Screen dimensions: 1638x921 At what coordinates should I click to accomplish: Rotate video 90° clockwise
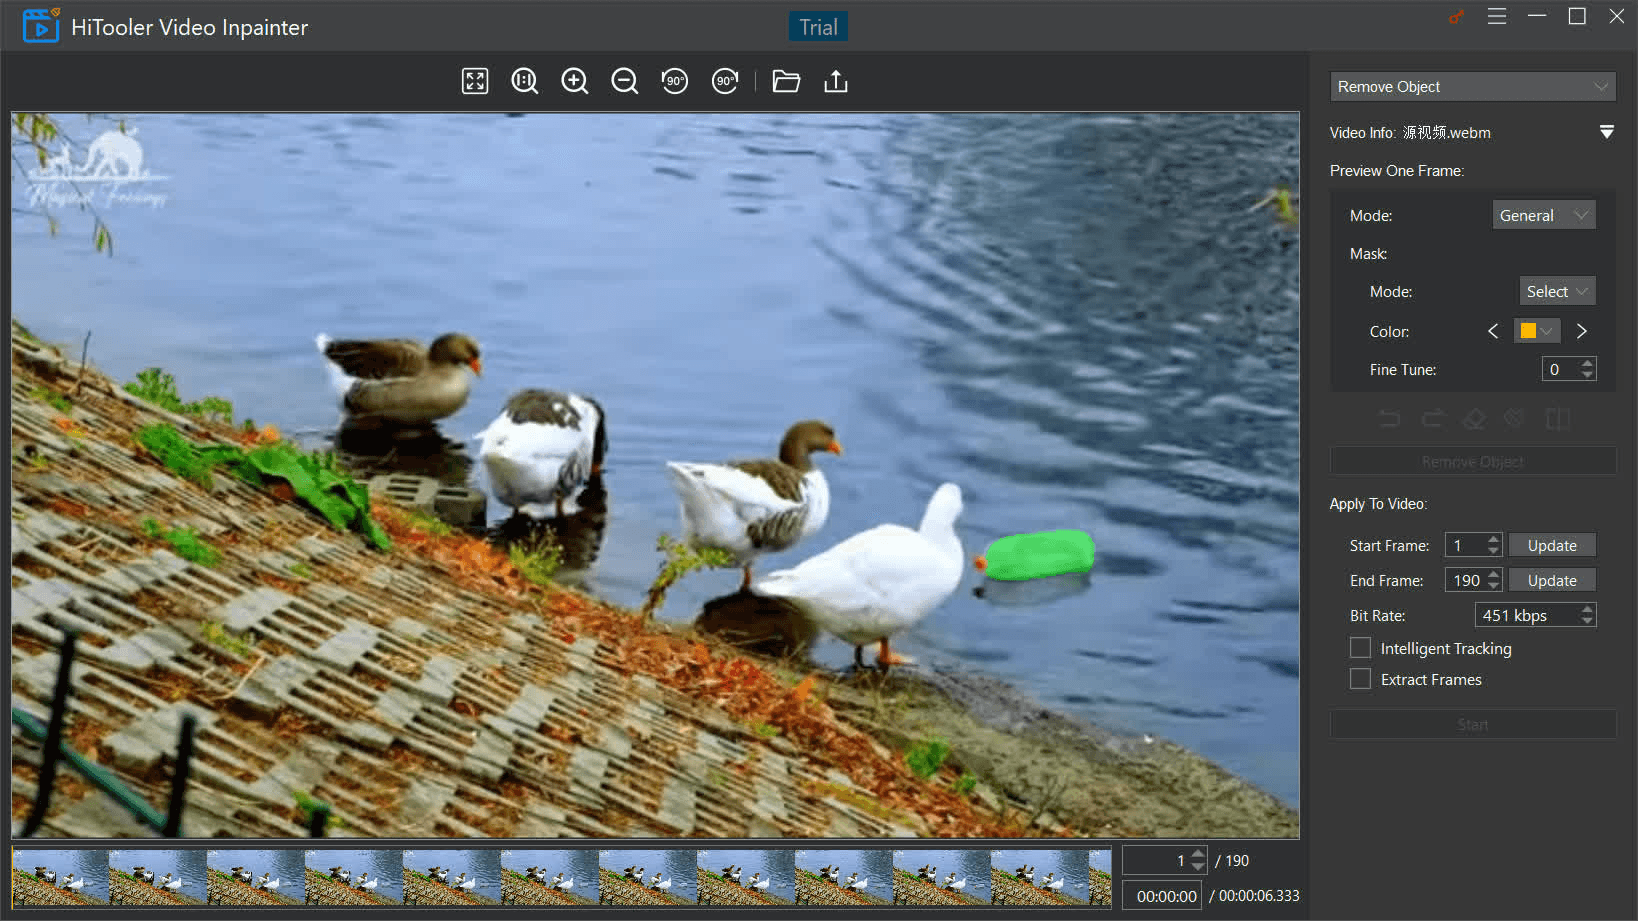[x=725, y=81]
